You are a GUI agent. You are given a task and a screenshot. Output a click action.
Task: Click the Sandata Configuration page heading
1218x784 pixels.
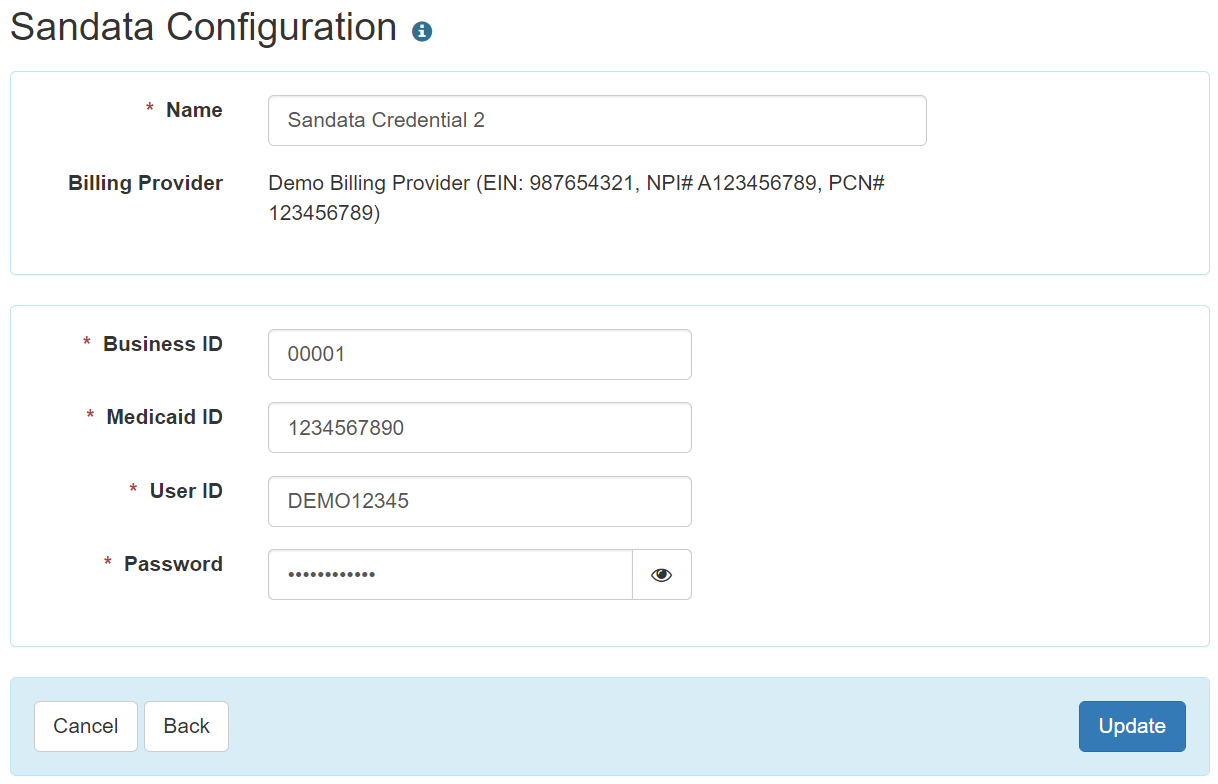[x=204, y=27]
